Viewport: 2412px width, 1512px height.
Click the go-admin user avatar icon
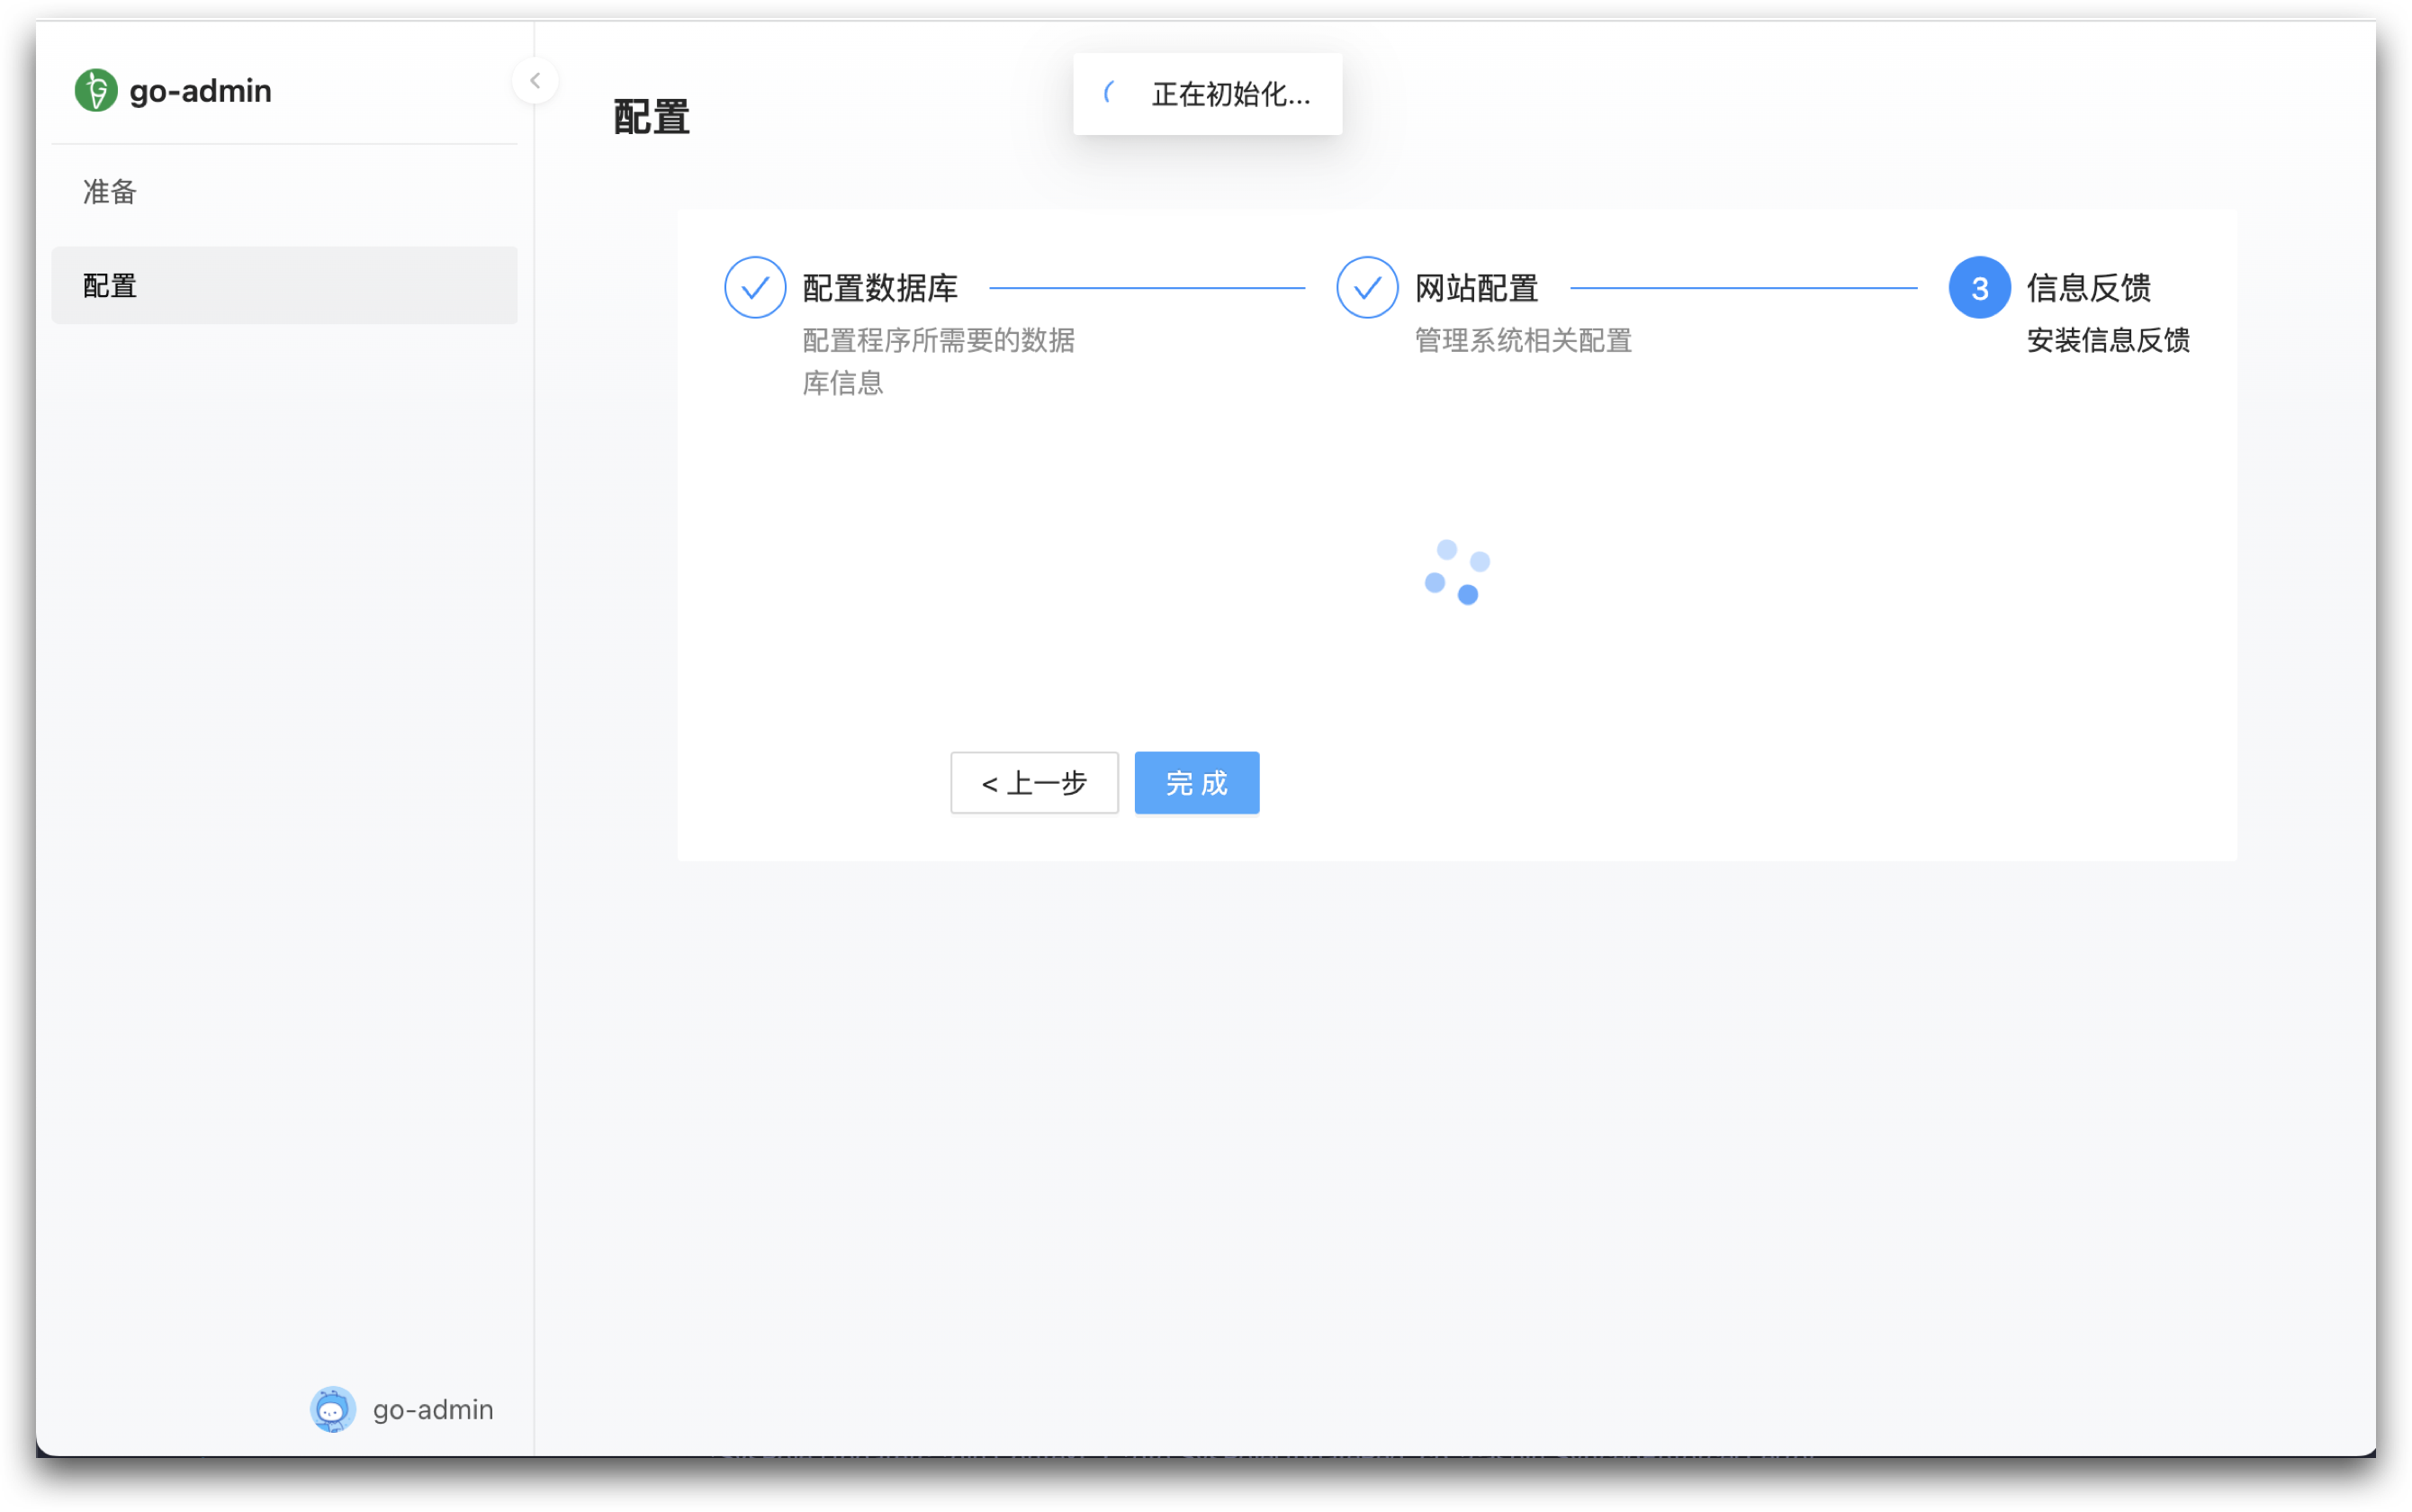click(333, 1409)
